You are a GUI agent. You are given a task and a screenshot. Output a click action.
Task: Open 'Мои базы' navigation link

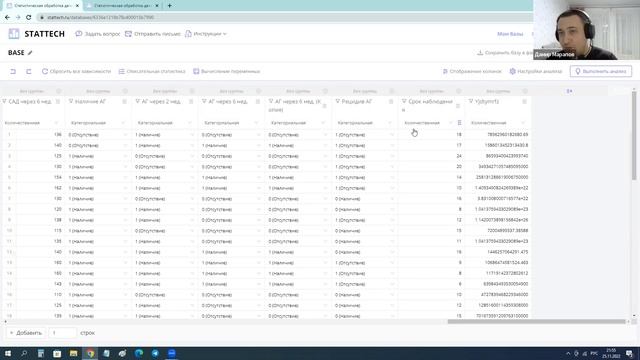pyautogui.click(x=510, y=34)
